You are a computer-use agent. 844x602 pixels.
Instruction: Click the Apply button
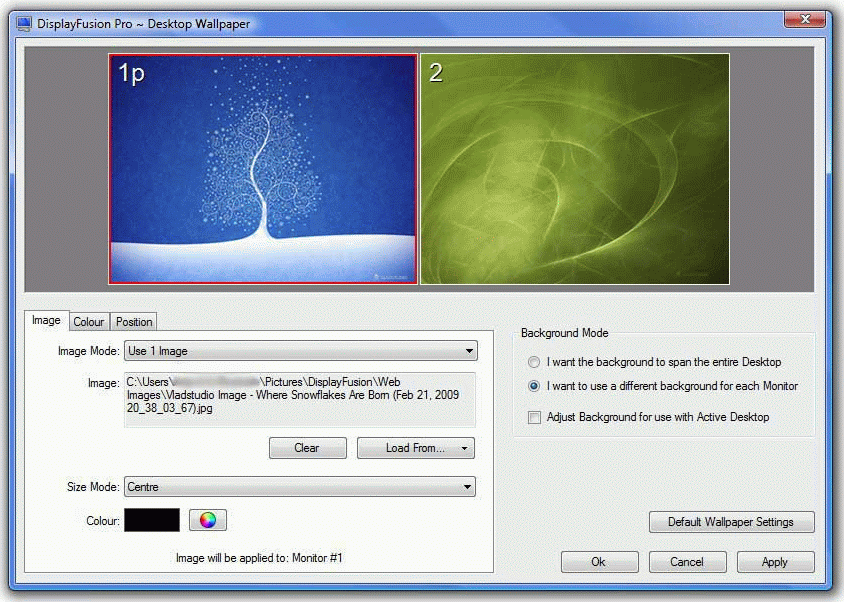775,562
